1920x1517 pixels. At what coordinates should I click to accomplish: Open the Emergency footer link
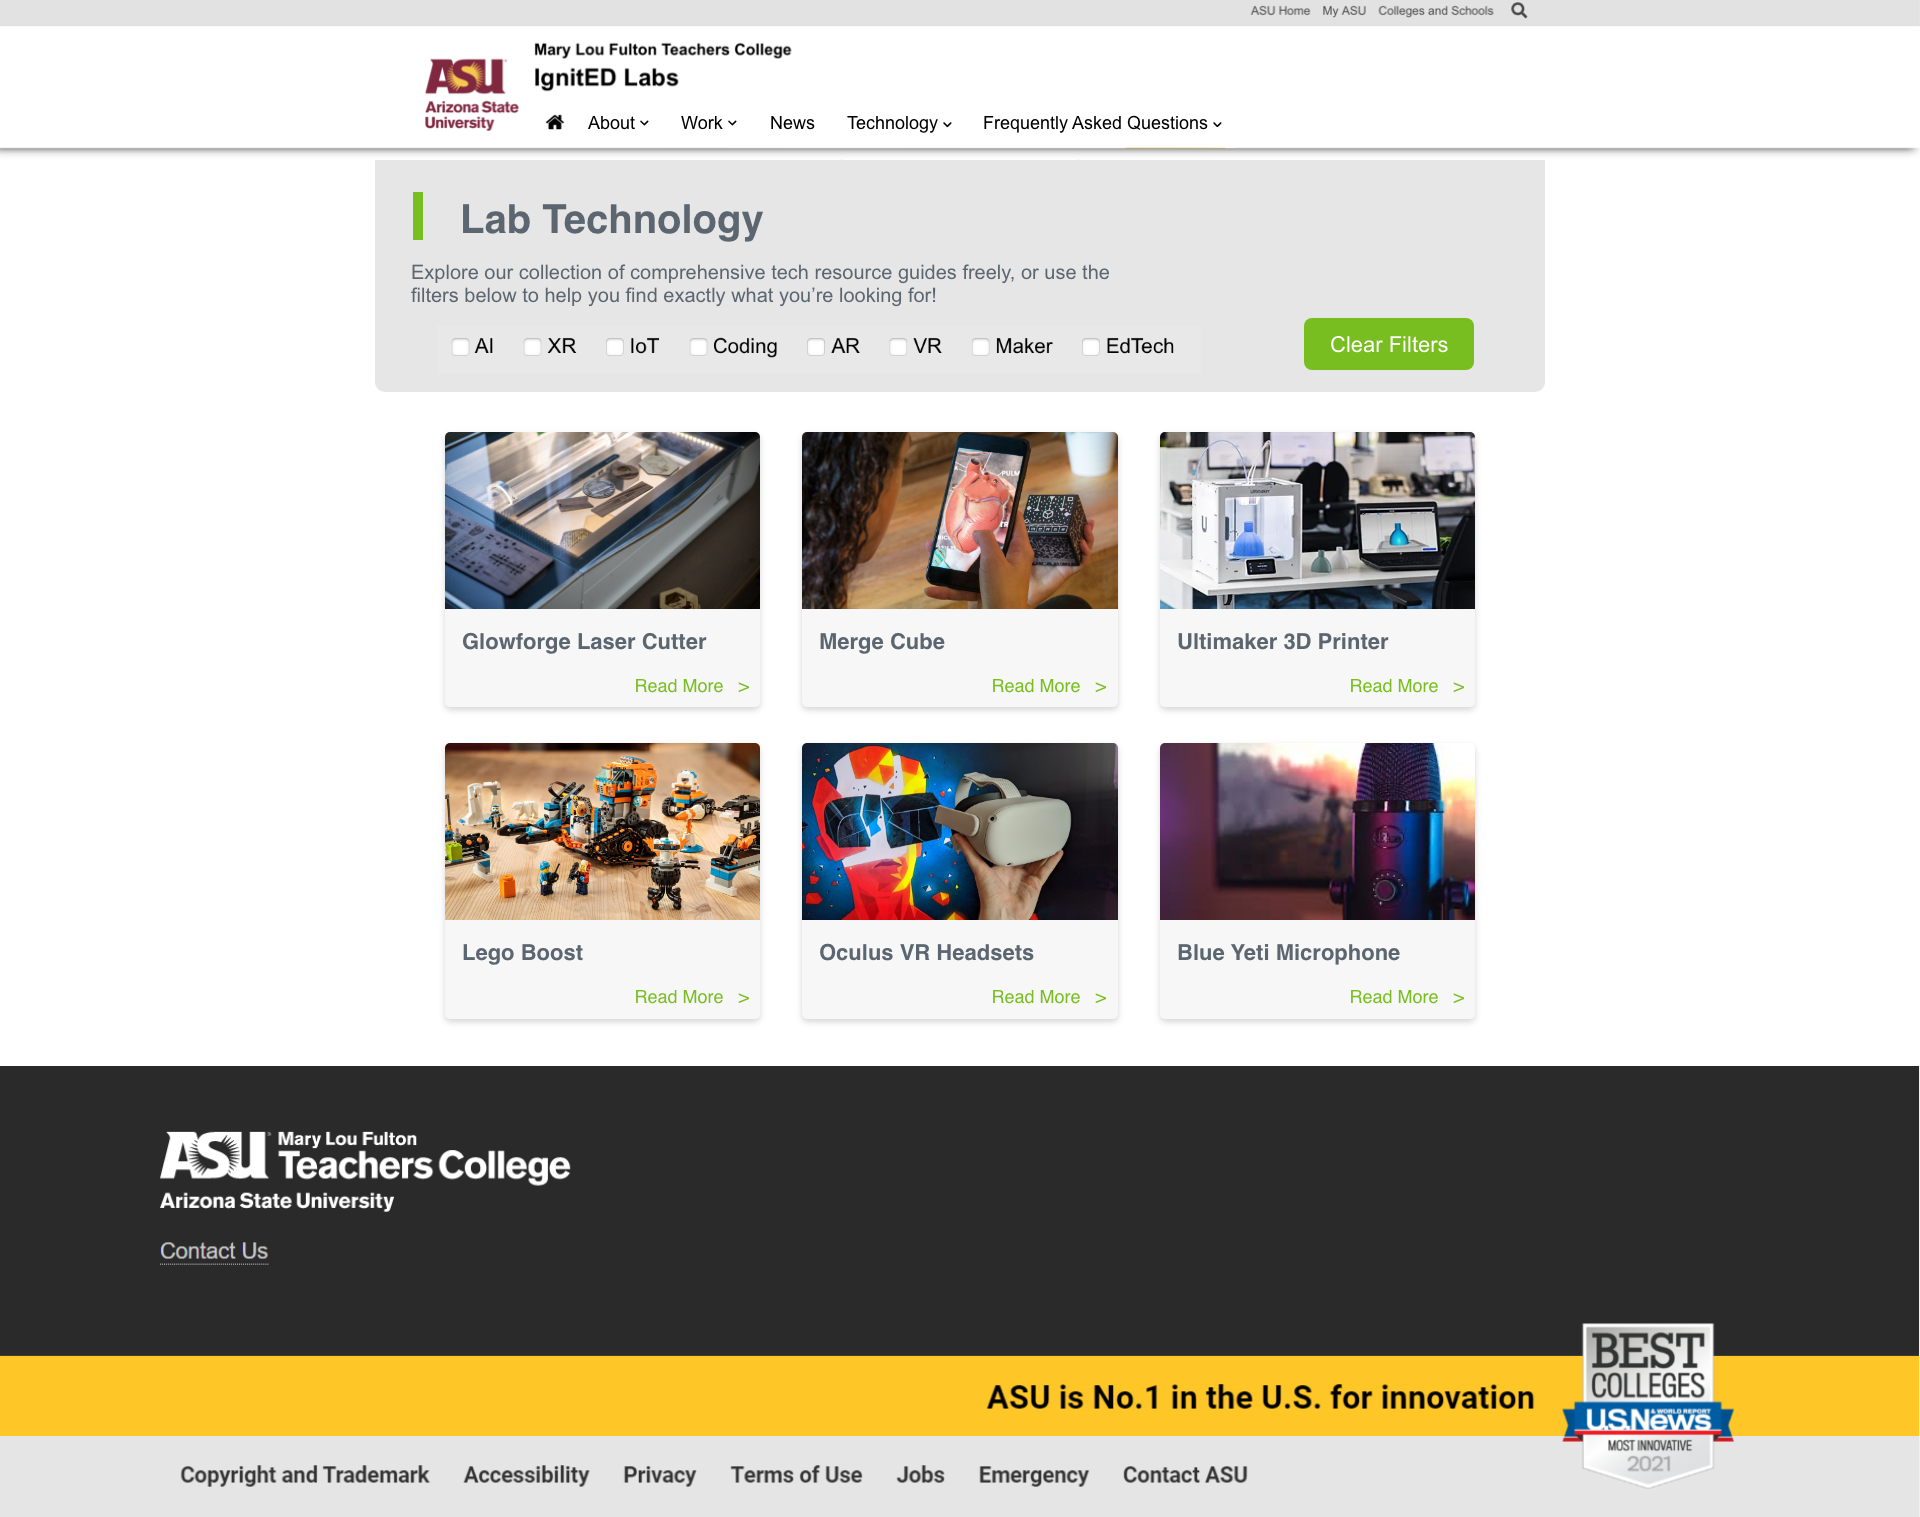(1033, 1475)
